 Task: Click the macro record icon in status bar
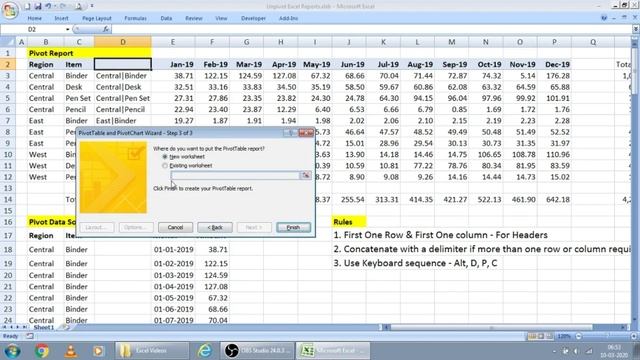(x=30, y=336)
